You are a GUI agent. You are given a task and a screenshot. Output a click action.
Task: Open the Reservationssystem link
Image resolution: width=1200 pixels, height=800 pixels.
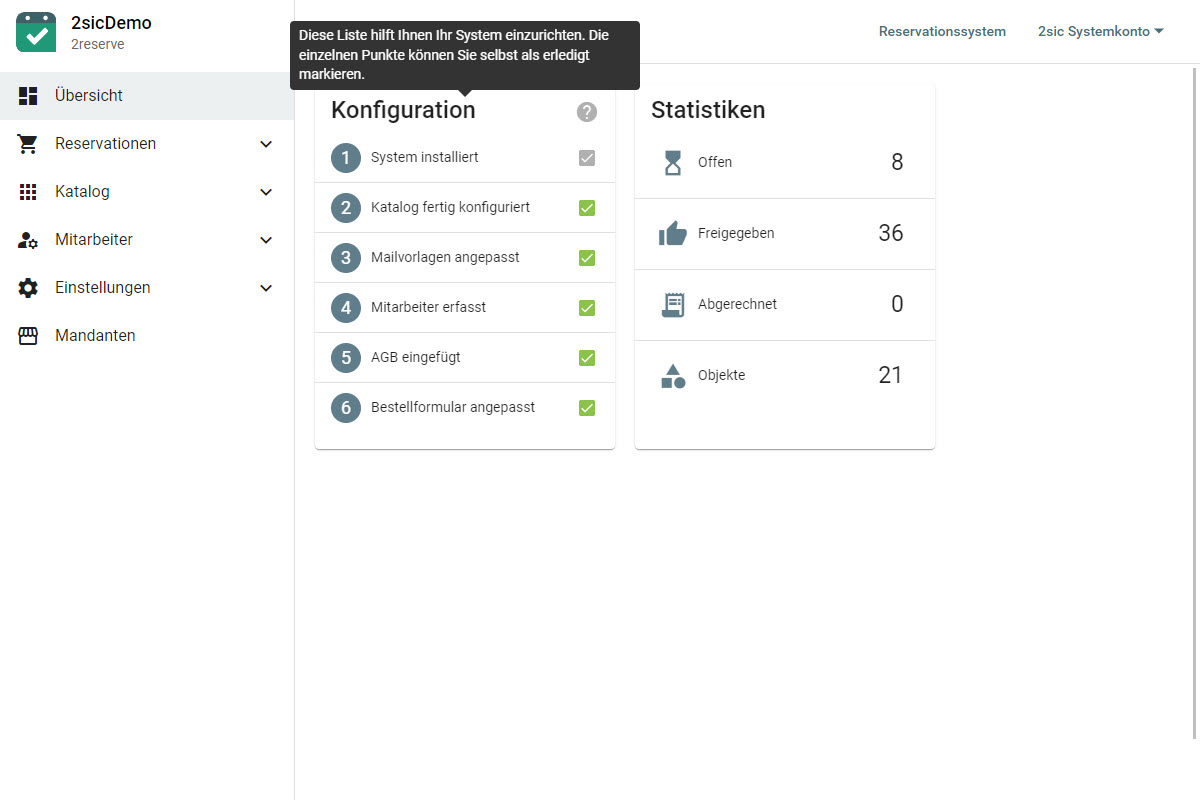click(x=942, y=31)
